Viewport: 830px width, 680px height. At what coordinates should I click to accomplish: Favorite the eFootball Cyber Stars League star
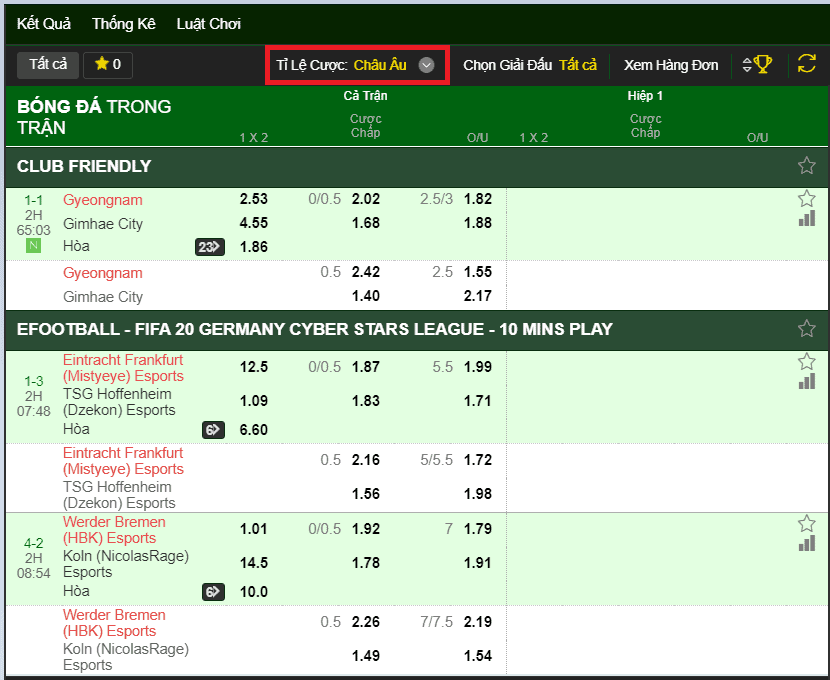coord(807,329)
